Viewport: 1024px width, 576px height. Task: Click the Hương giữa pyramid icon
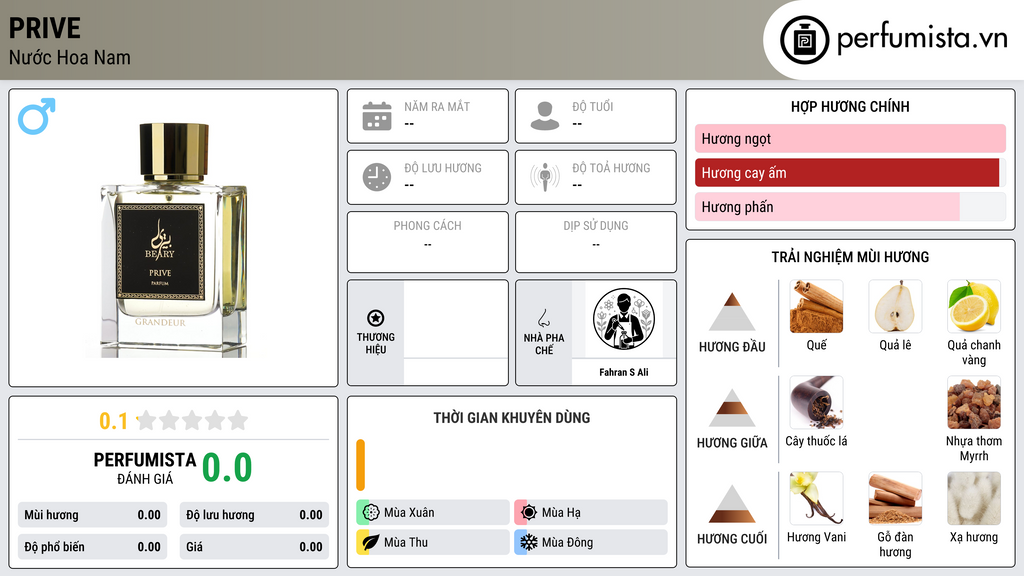click(x=732, y=408)
